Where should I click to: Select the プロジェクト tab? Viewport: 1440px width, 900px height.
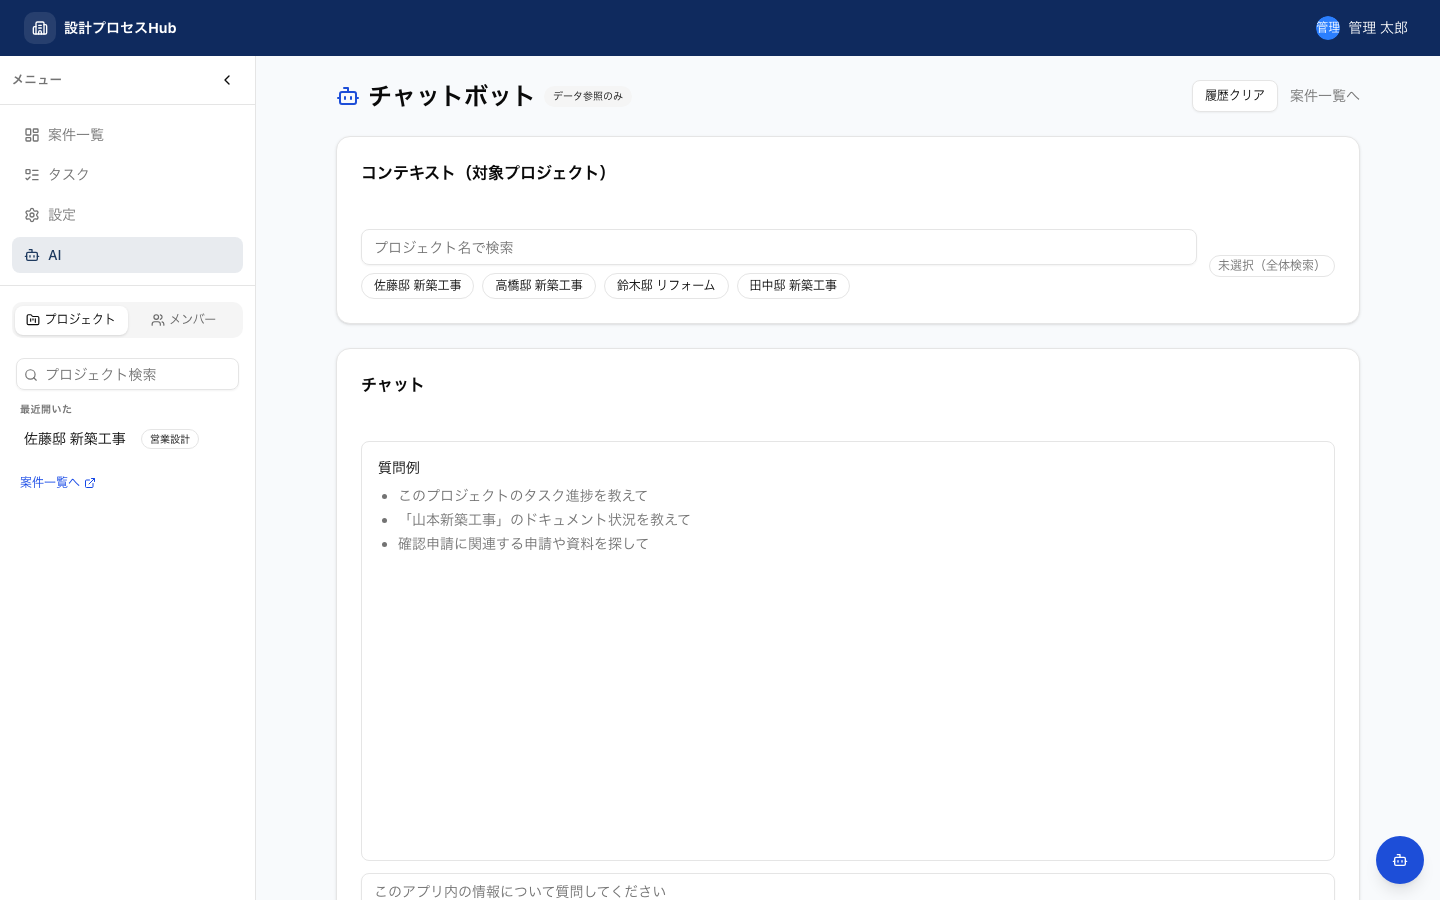pyautogui.click(x=71, y=319)
